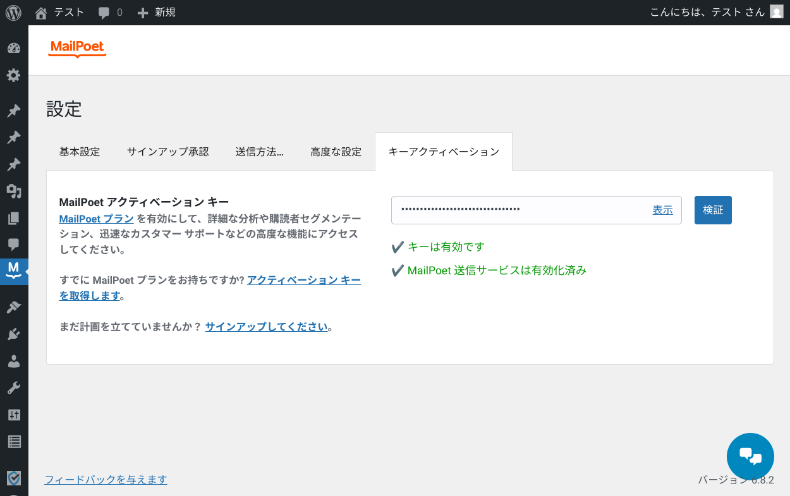This screenshot has width=790, height=496.
Task: Open Users person icon
Action: tap(14, 361)
